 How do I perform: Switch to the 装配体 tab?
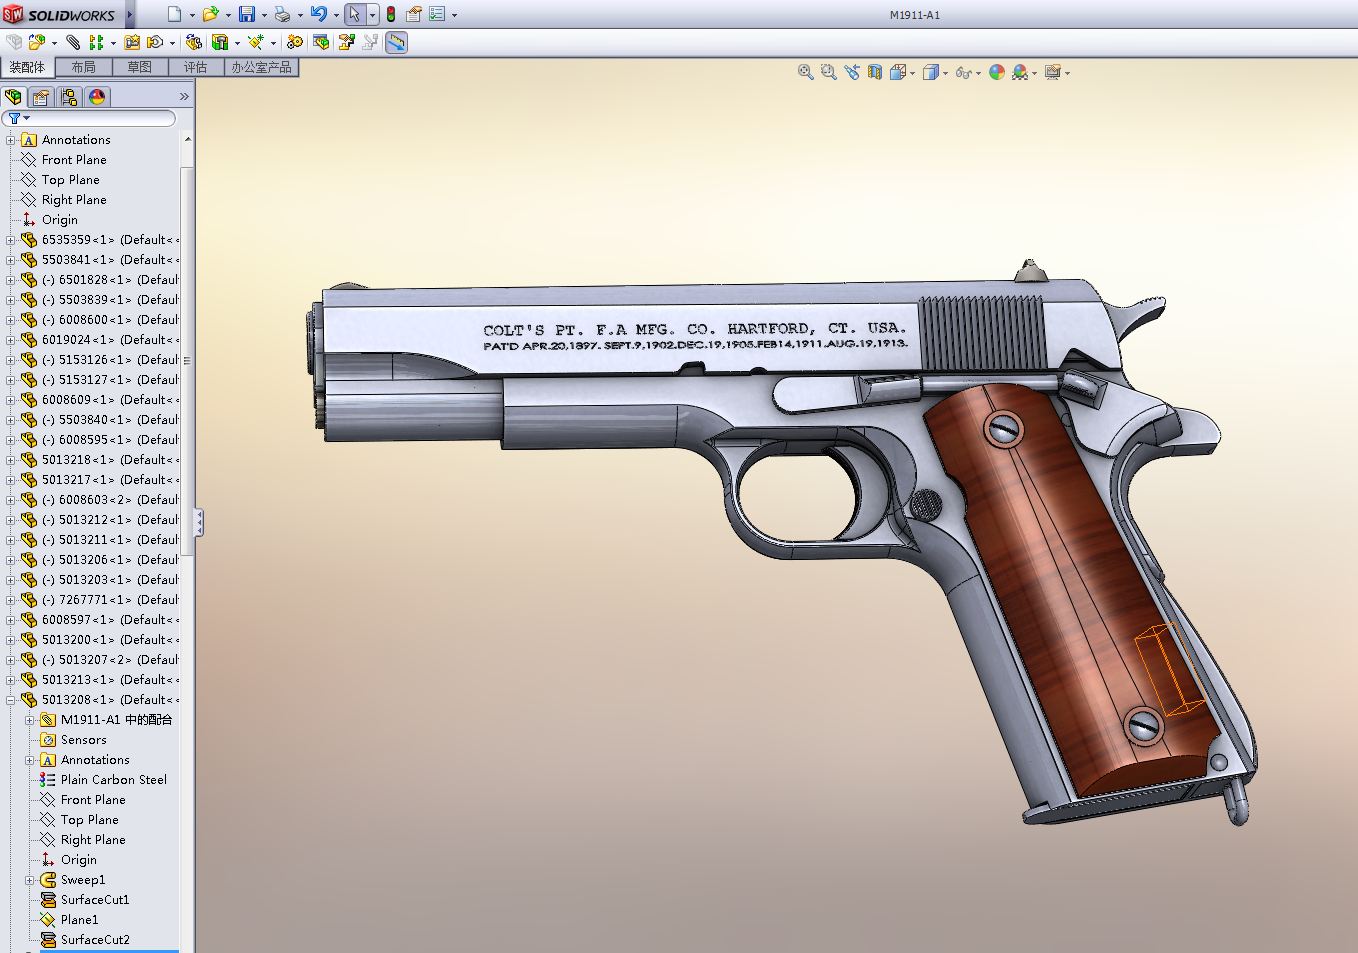click(27, 67)
